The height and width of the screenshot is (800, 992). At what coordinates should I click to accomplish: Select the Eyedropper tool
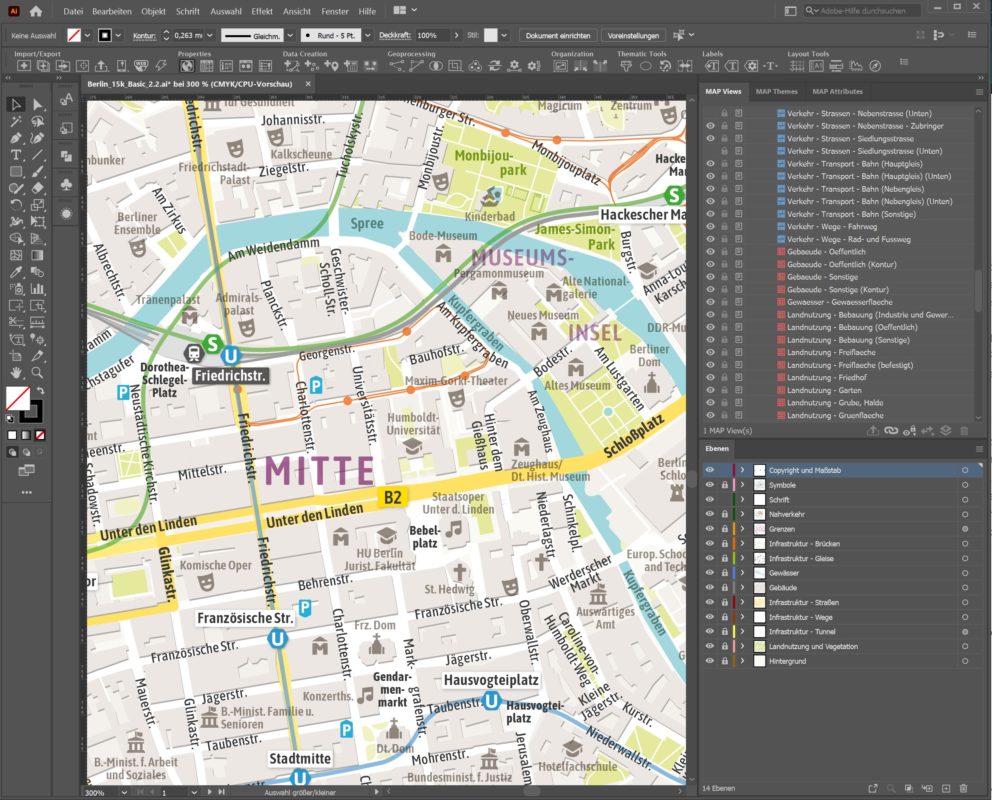[x=14, y=270]
